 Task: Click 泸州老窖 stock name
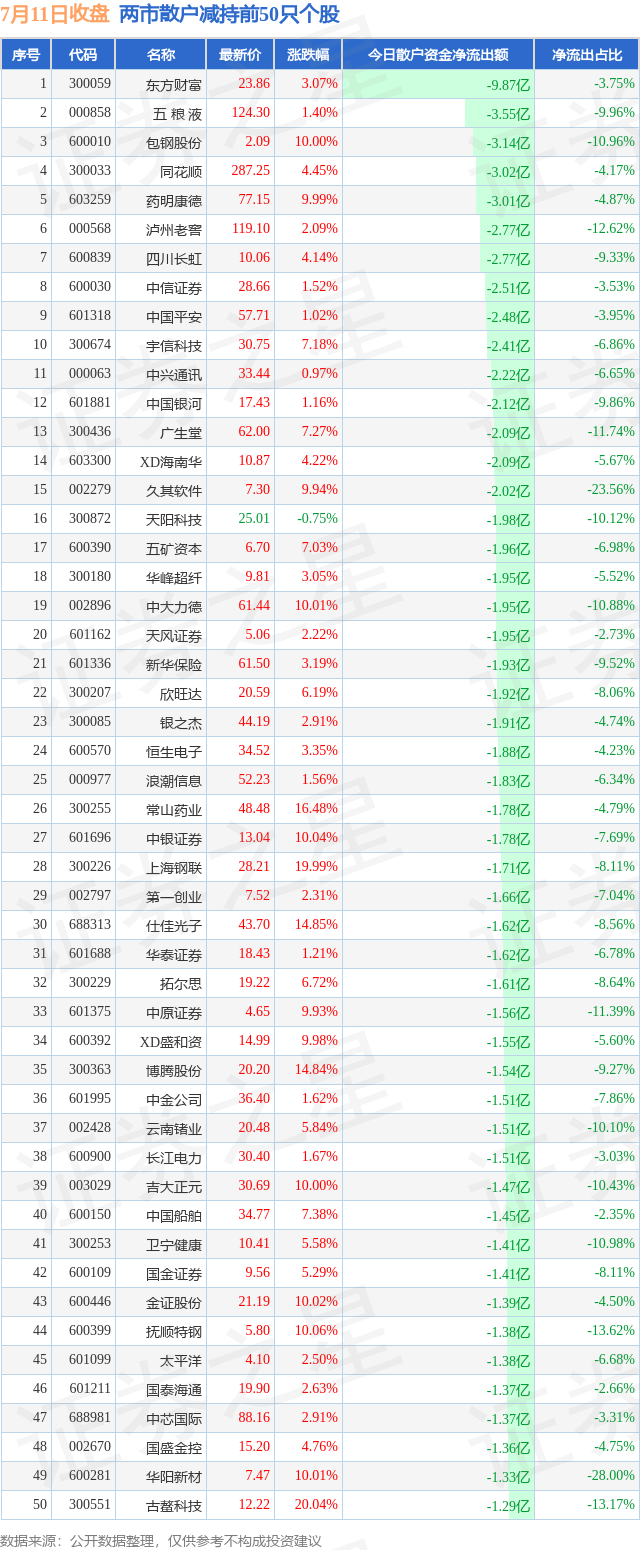pyautogui.click(x=174, y=229)
